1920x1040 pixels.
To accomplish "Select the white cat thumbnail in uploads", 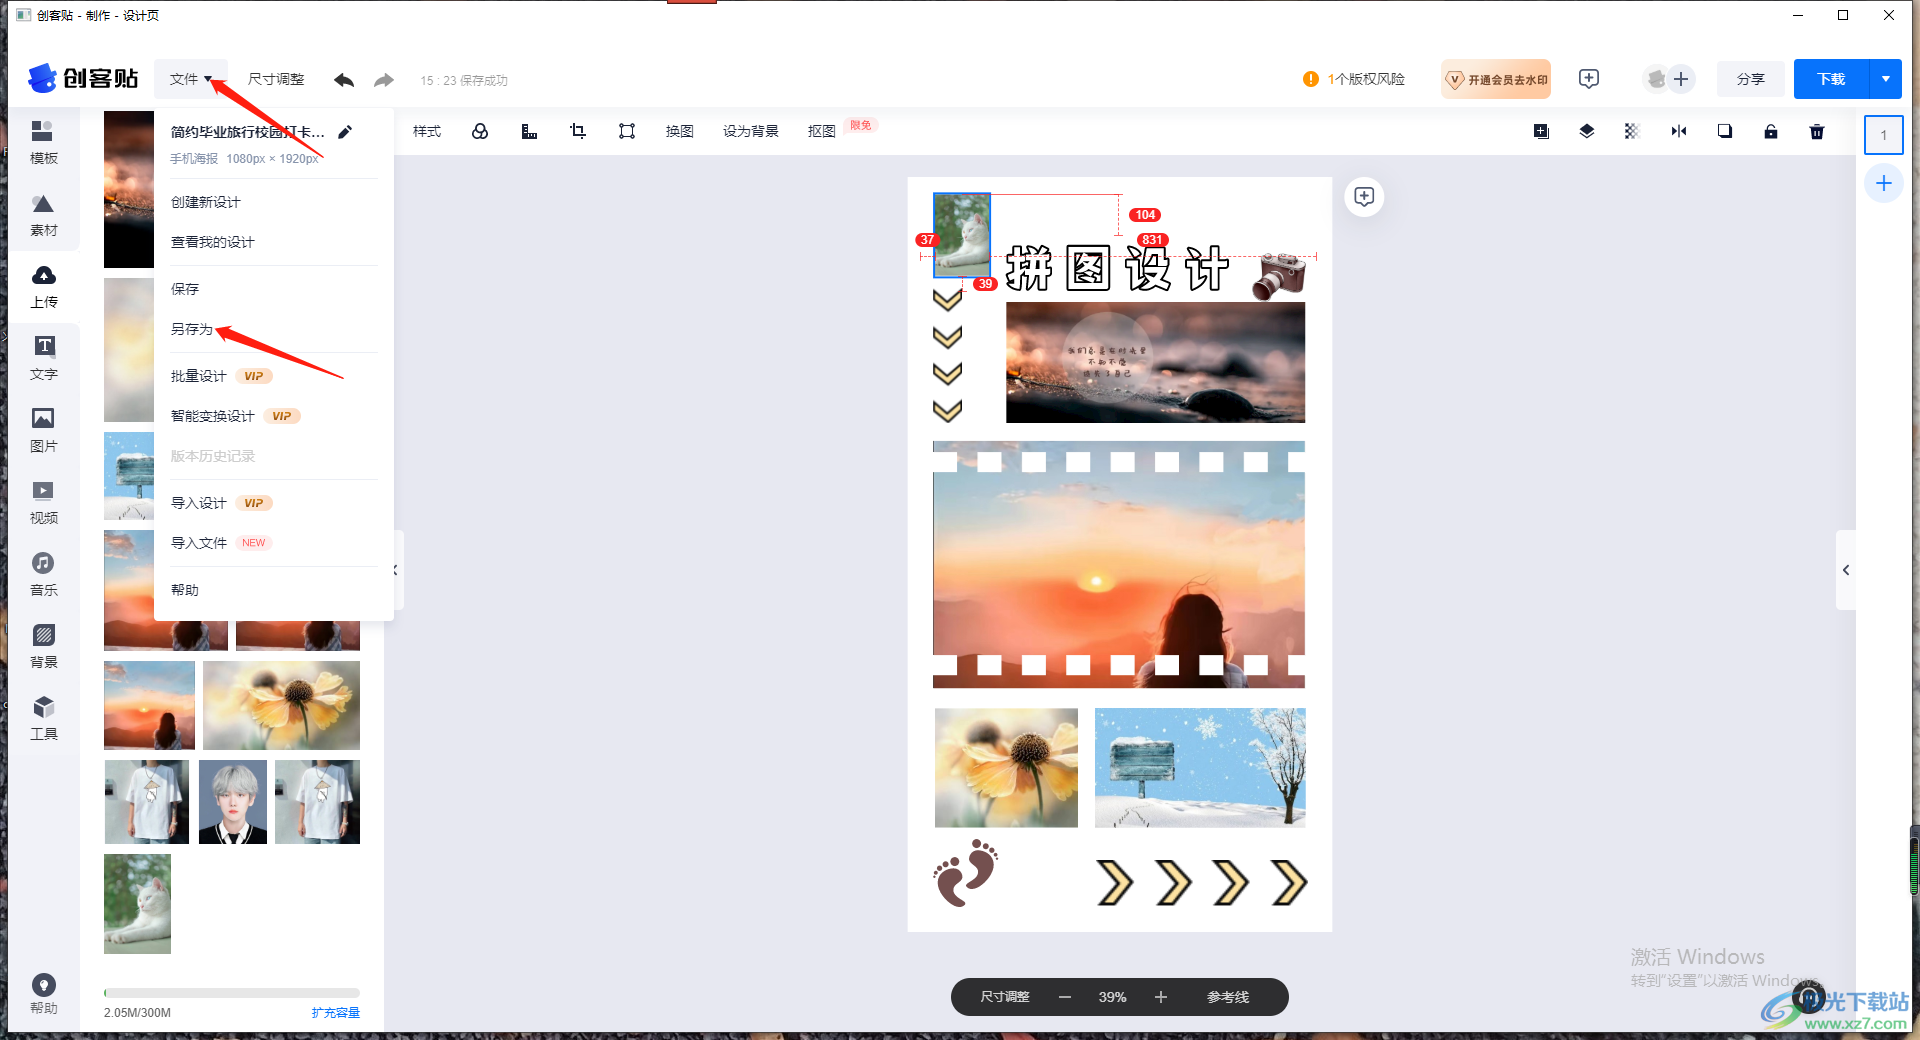I will [x=137, y=904].
